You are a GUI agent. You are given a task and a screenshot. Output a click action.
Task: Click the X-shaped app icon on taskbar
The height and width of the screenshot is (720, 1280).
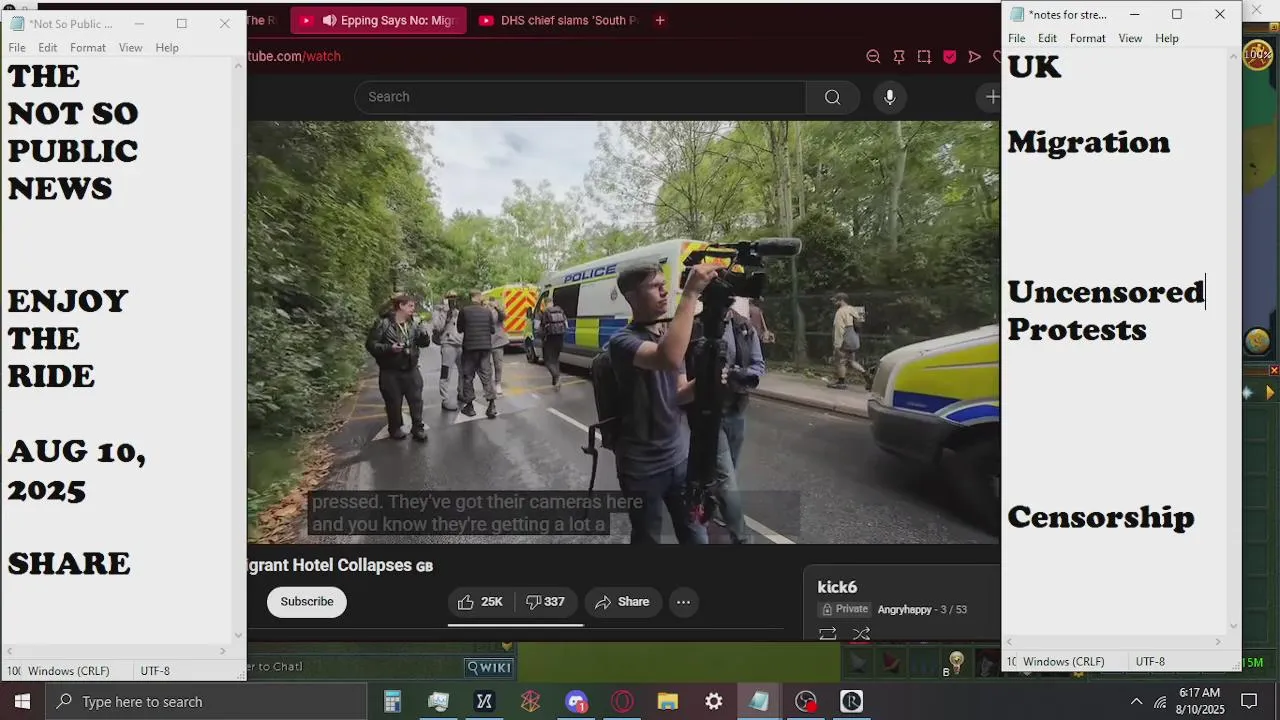tap(484, 702)
